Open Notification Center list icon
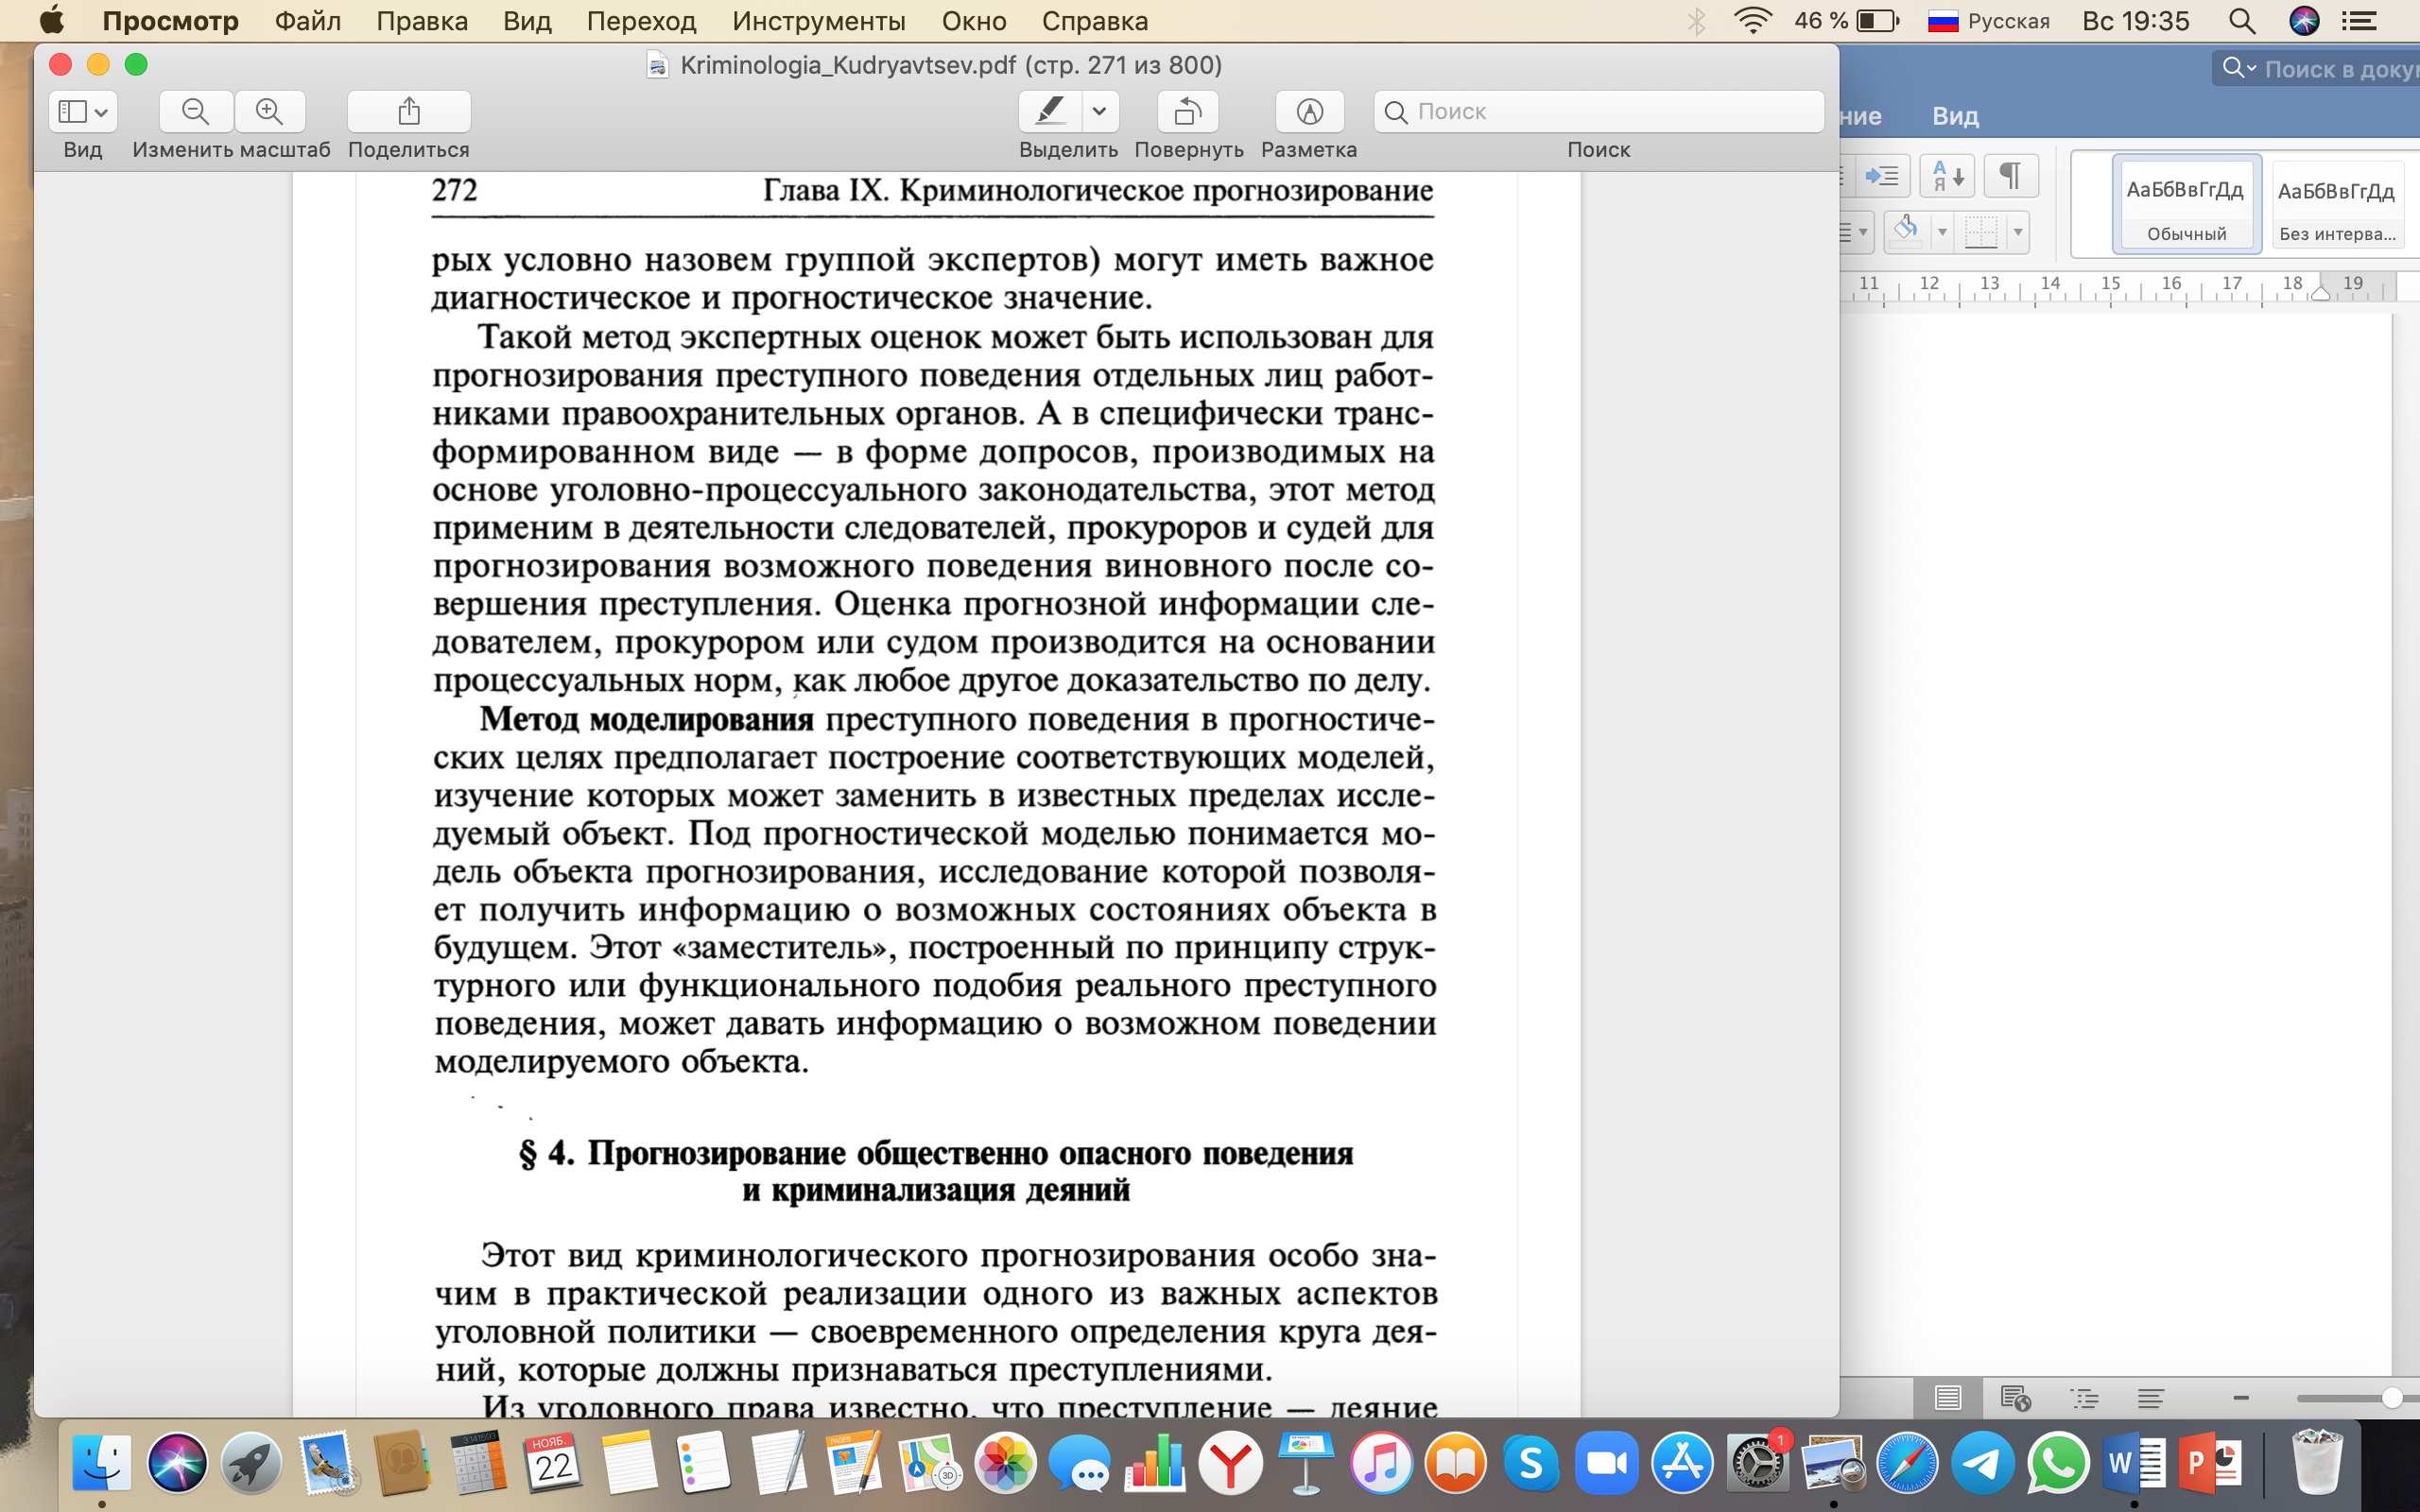 coord(2360,21)
